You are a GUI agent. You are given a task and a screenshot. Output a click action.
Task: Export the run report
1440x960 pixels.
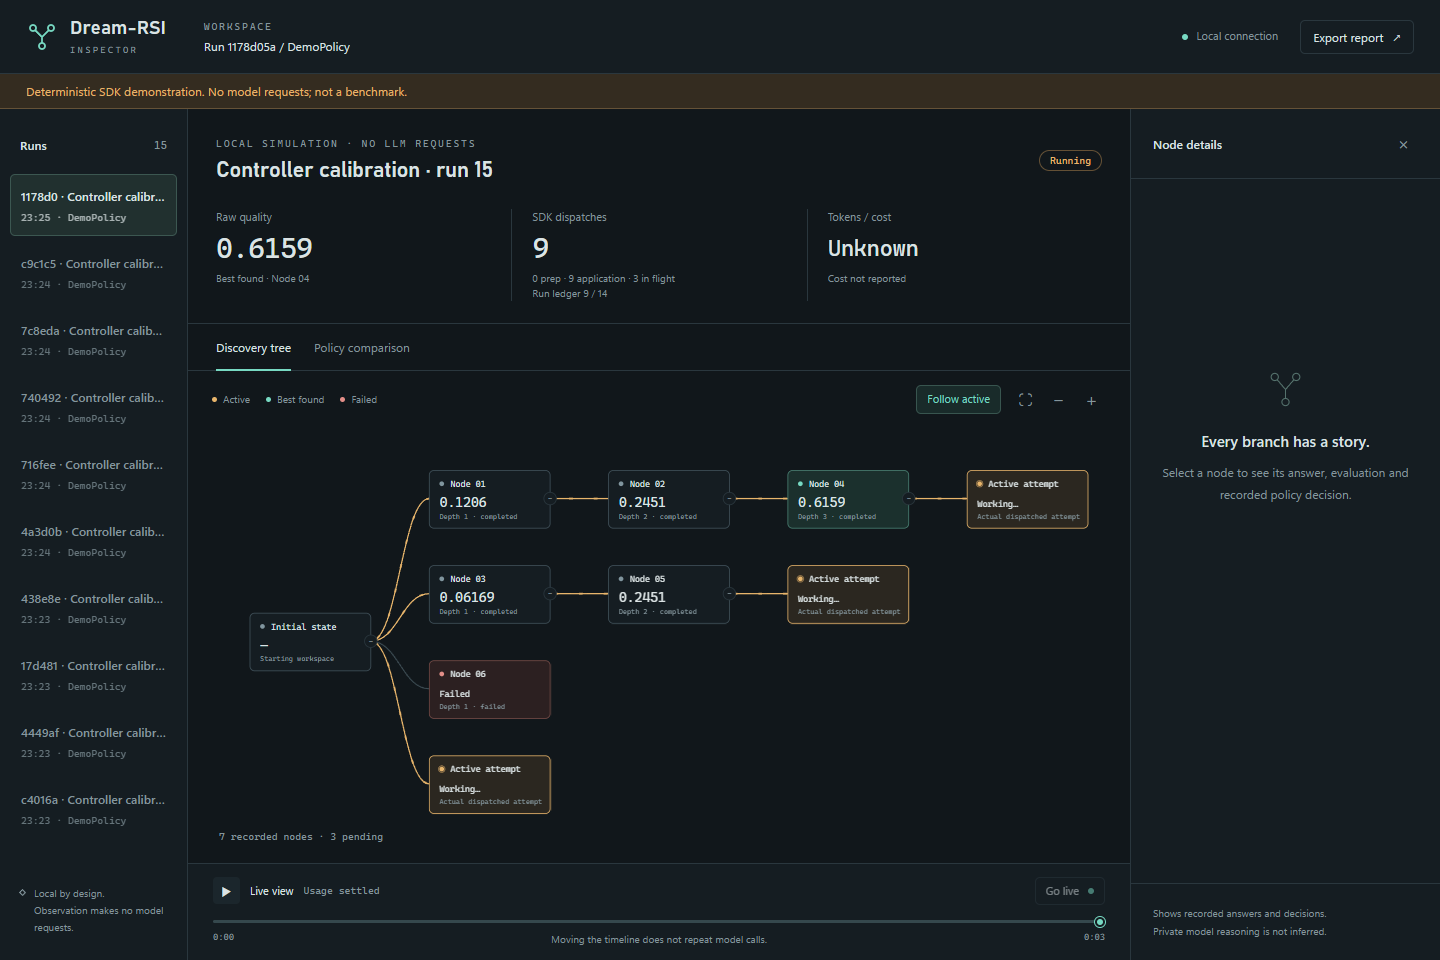pos(1356,37)
